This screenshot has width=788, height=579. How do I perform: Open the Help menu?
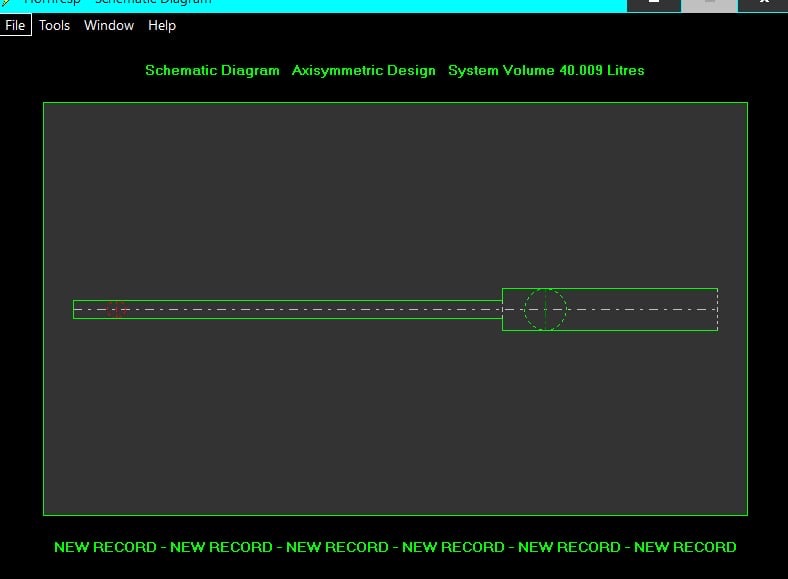coord(162,25)
